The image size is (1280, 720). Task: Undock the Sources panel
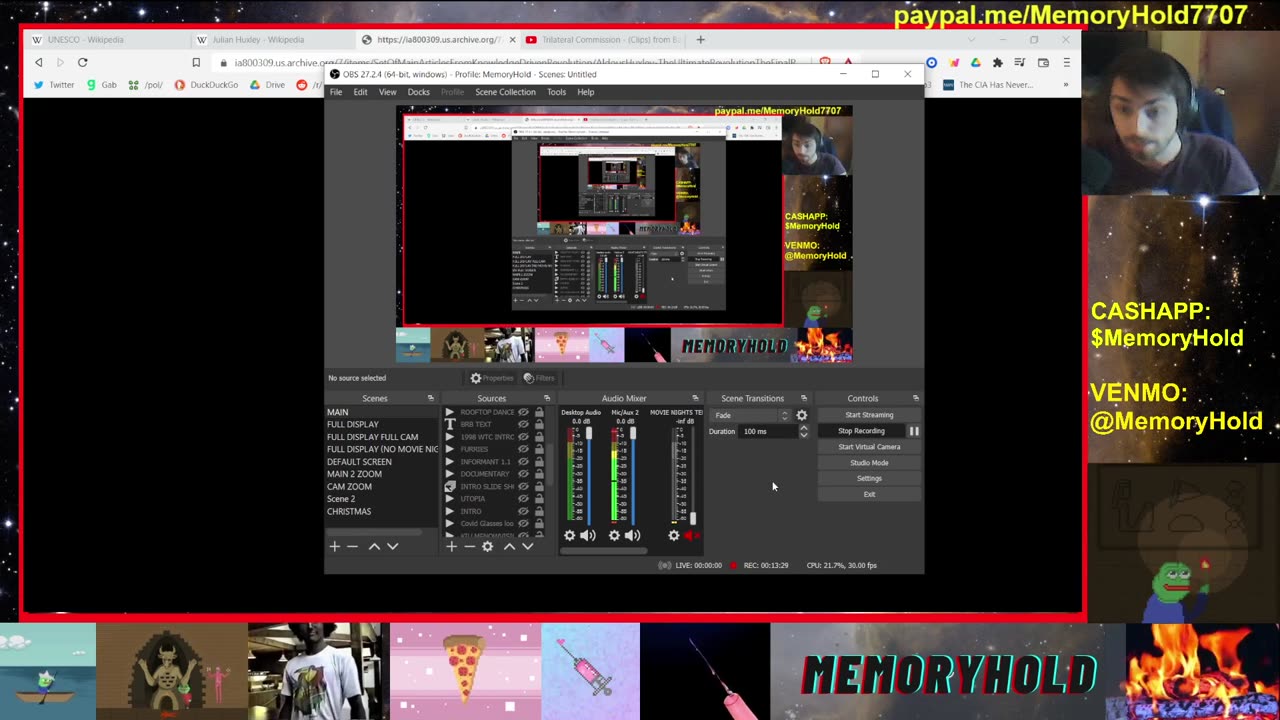(x=546, y=398)
